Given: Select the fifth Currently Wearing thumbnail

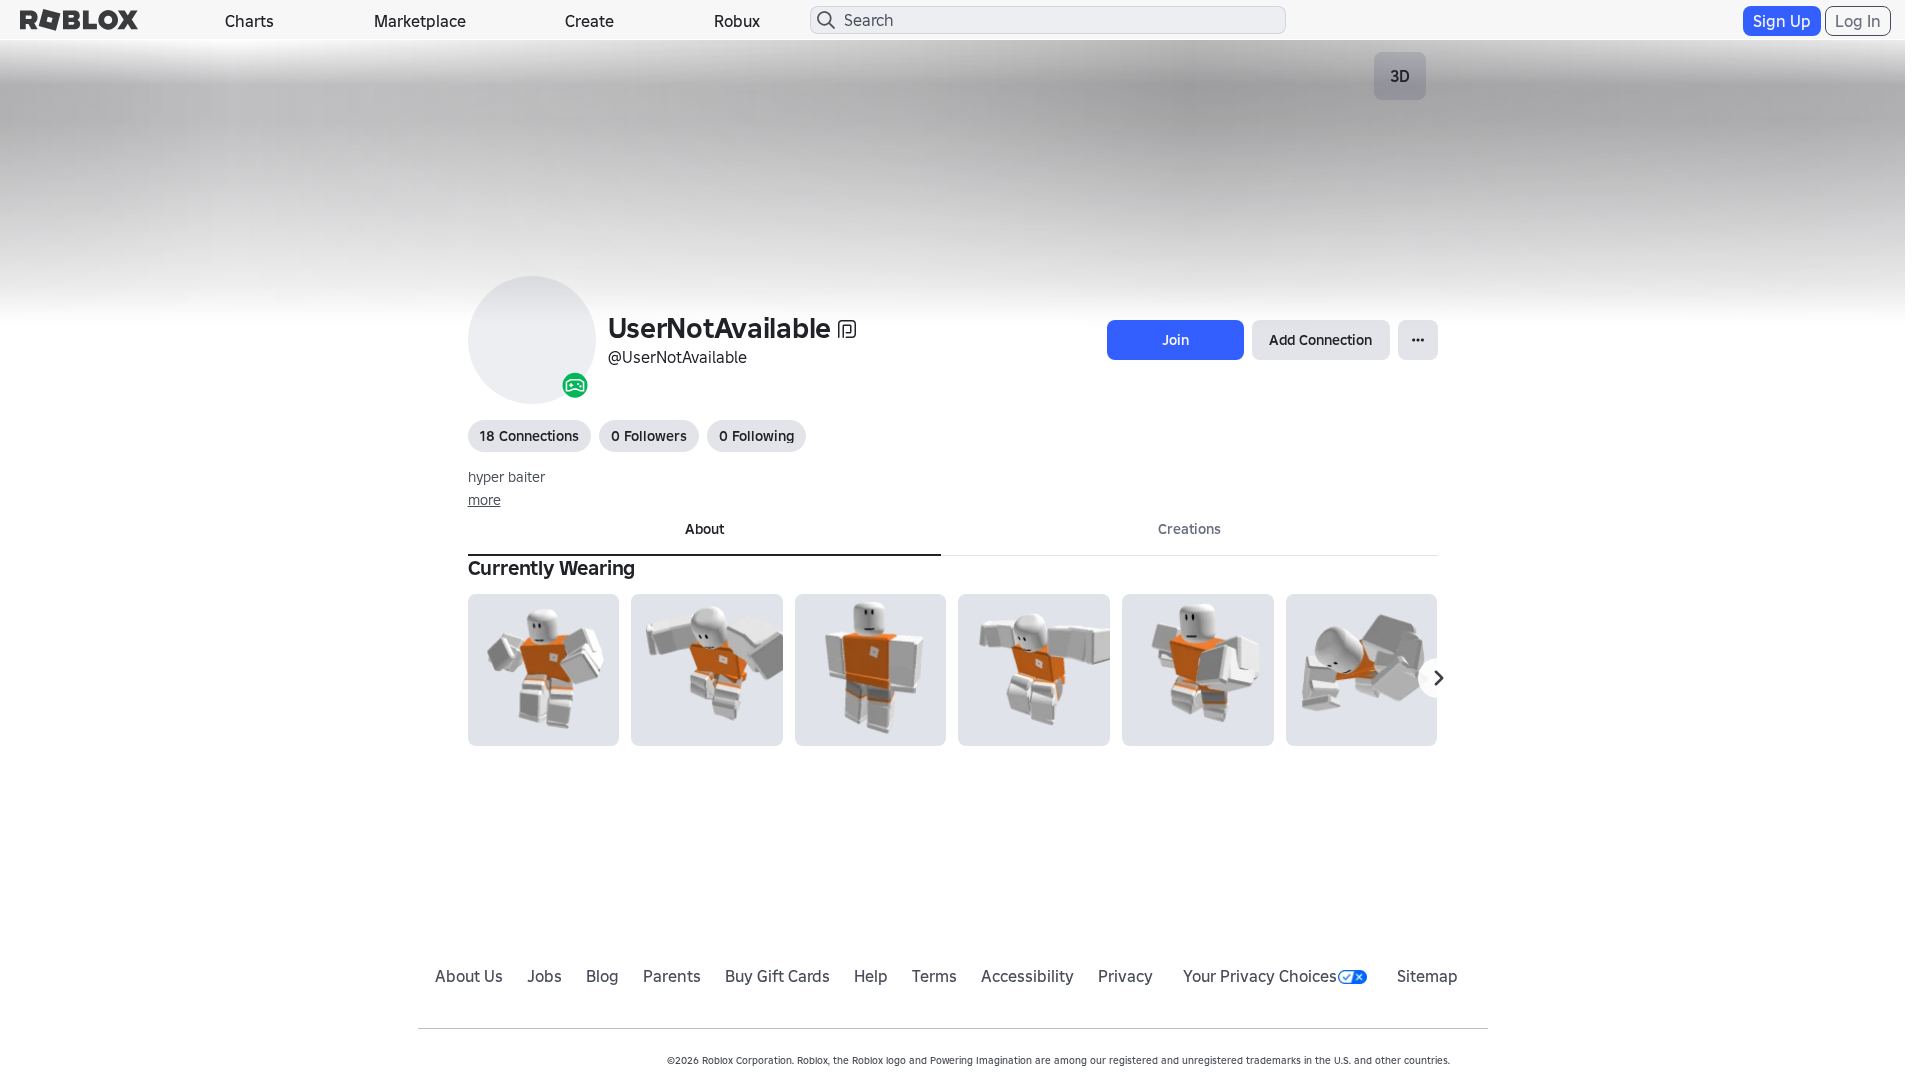Looking at the screenshot, I should [1198, 670].
